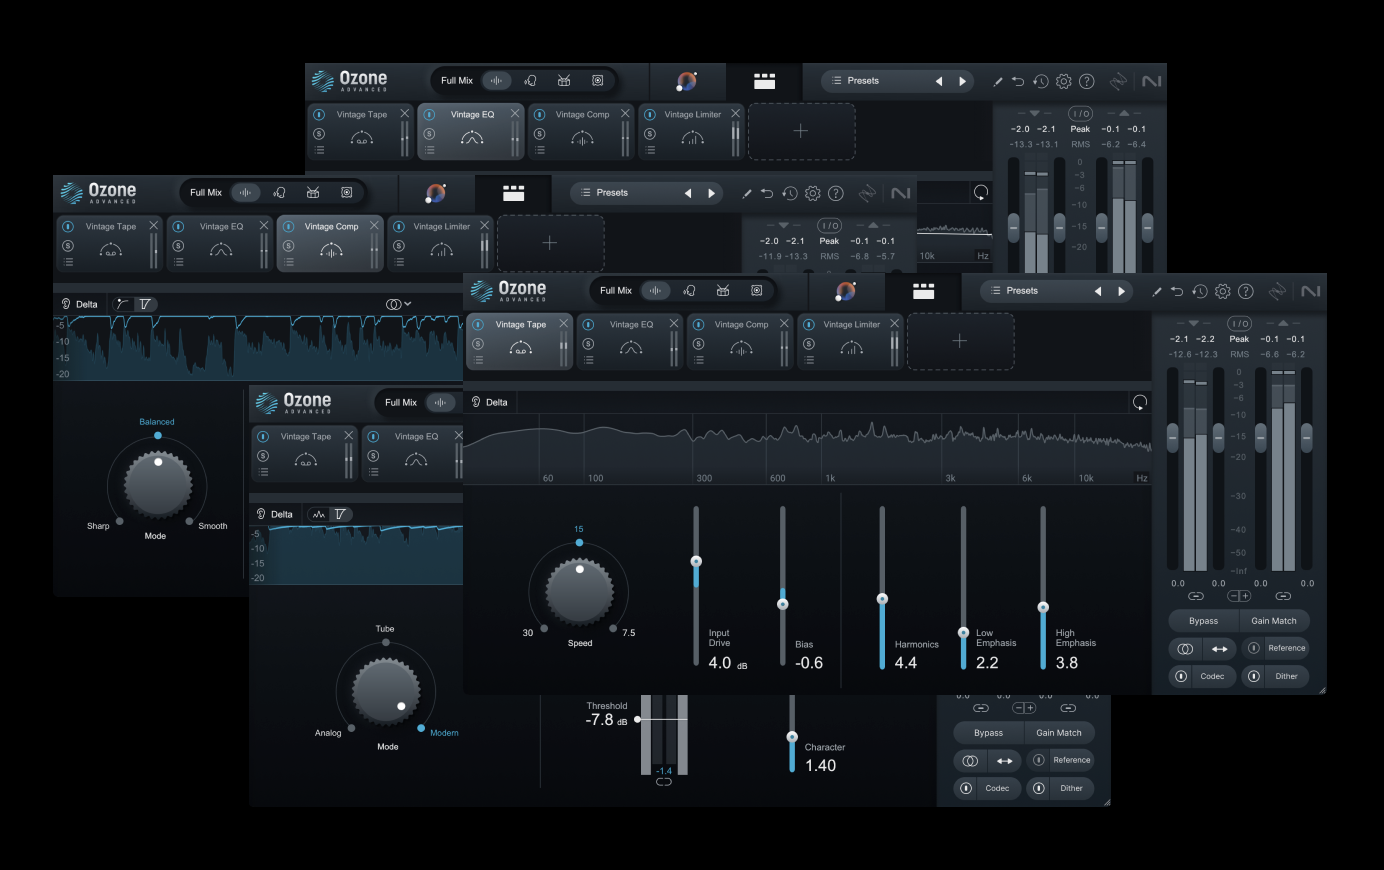Toggle Dither power button in front window

tap(1254, 676)
